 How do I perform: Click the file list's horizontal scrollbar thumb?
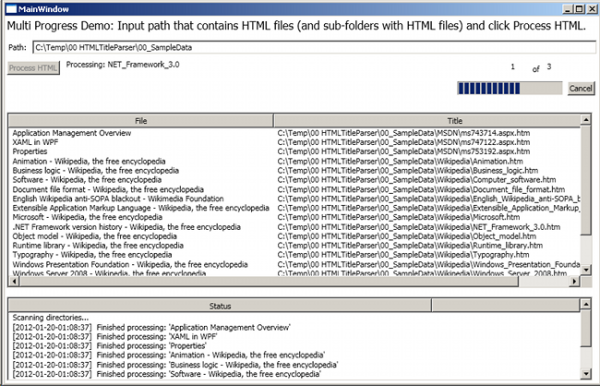(x=269, y=282)
